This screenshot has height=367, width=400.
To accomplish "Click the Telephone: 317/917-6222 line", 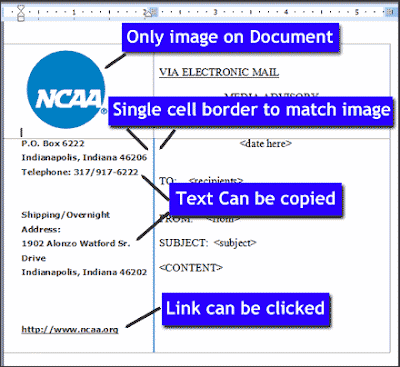I will [x=80, y=172].
